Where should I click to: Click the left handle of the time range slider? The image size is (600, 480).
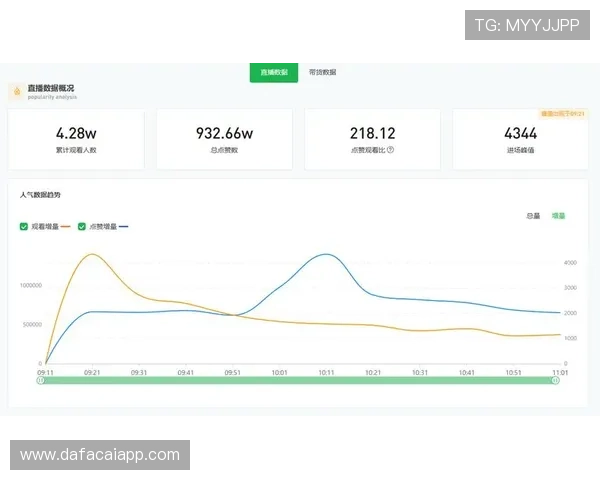[41, 380]
